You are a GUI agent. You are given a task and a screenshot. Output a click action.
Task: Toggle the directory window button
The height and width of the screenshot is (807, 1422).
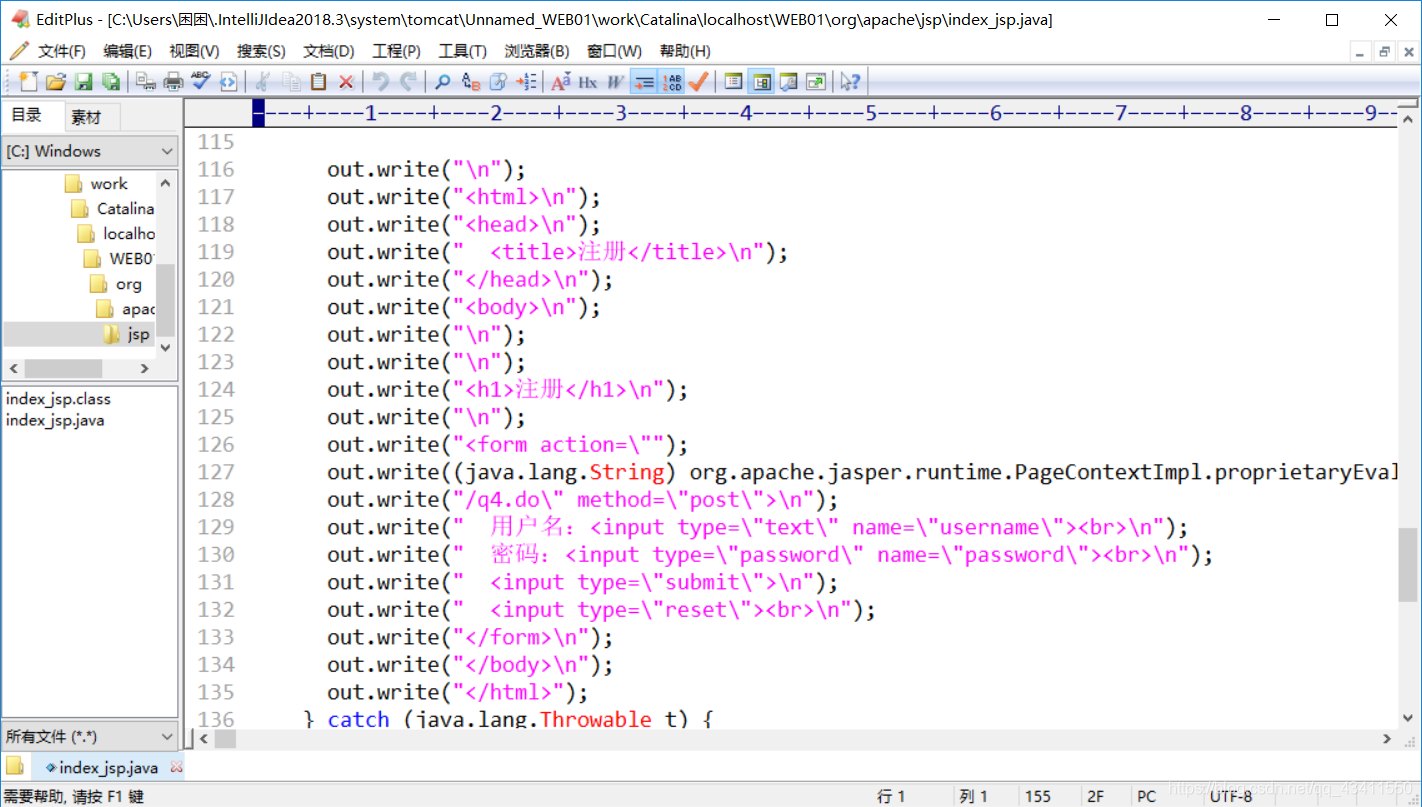click(x=761, y=82)
